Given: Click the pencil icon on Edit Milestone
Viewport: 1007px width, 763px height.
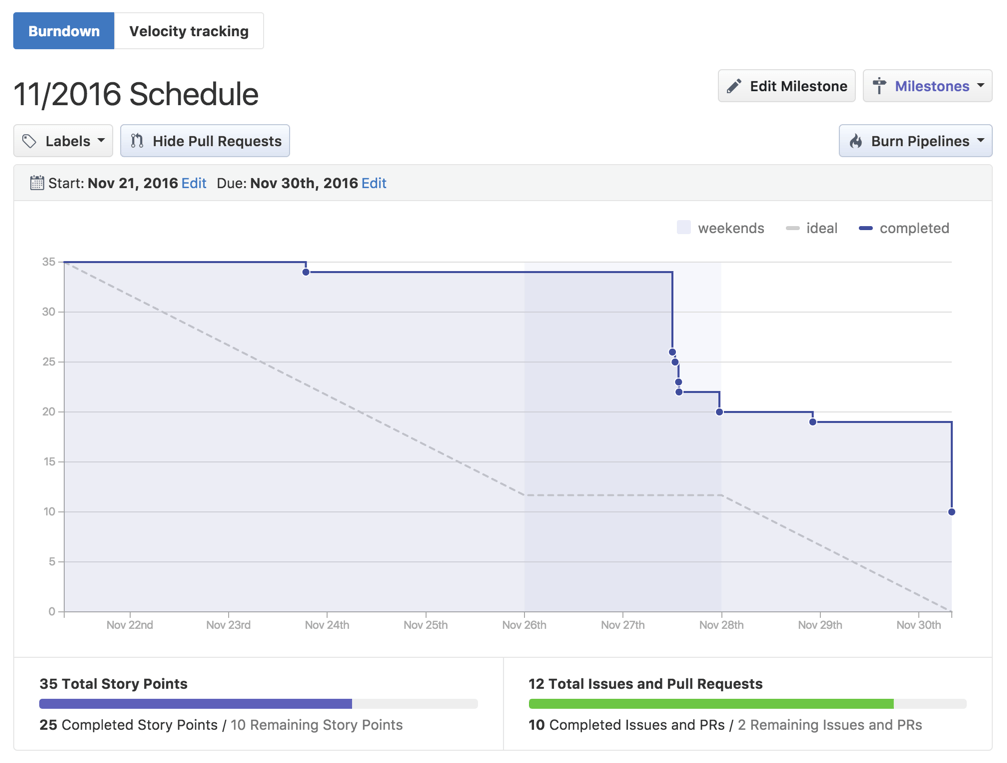Looking at the screenshot, I should pos(734,86).
